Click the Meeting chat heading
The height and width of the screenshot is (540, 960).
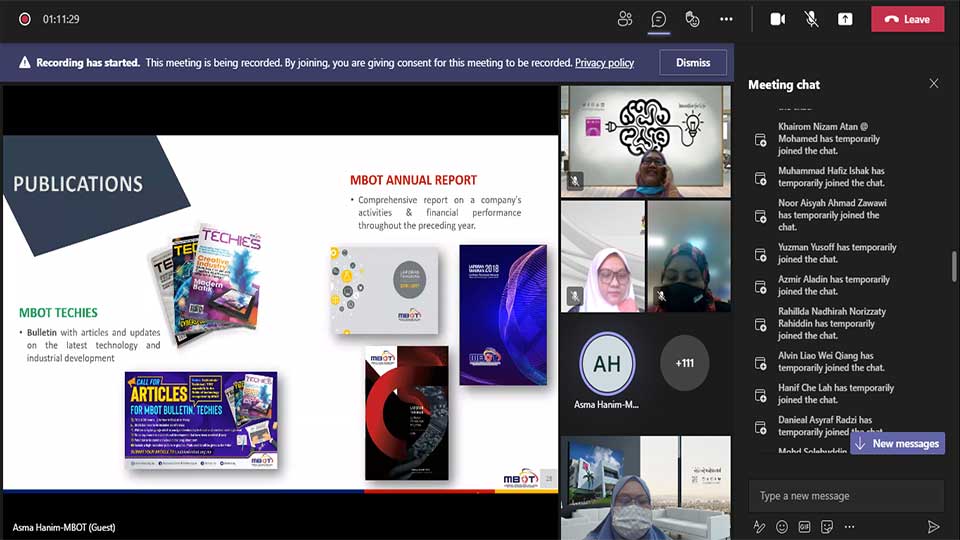(x=784, y=84)
